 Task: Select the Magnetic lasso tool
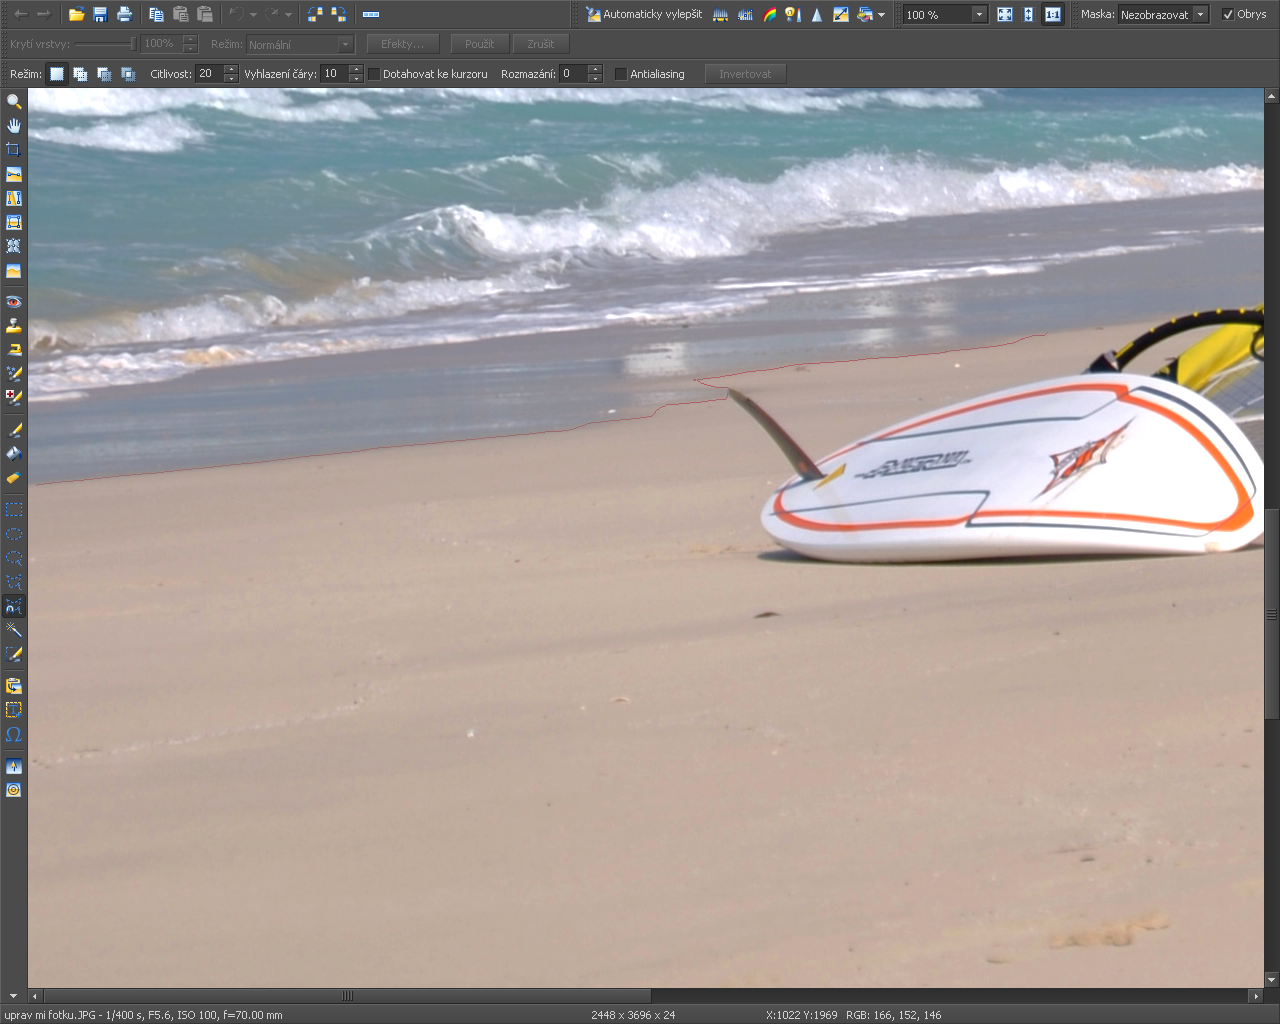tap(14, 606)
